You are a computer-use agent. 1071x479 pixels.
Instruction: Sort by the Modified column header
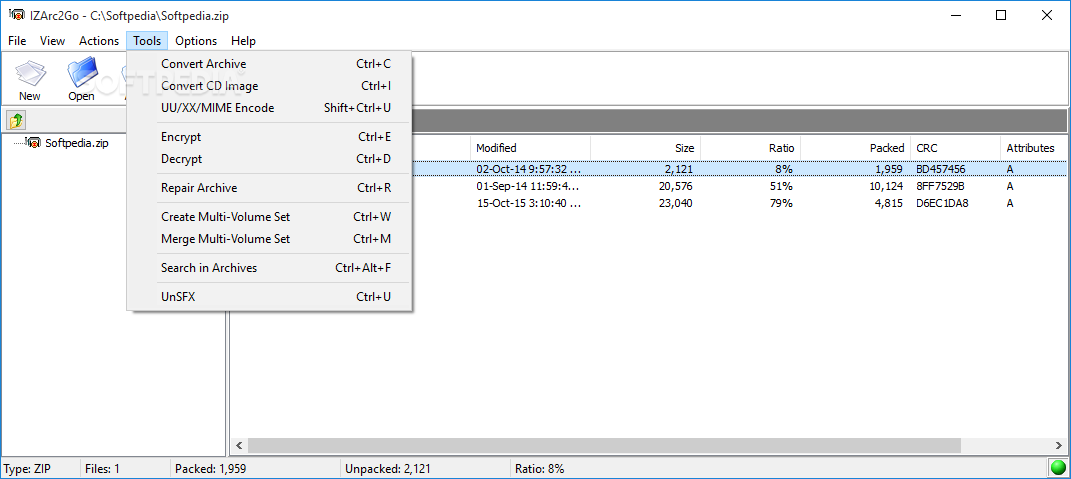[530, 148]
